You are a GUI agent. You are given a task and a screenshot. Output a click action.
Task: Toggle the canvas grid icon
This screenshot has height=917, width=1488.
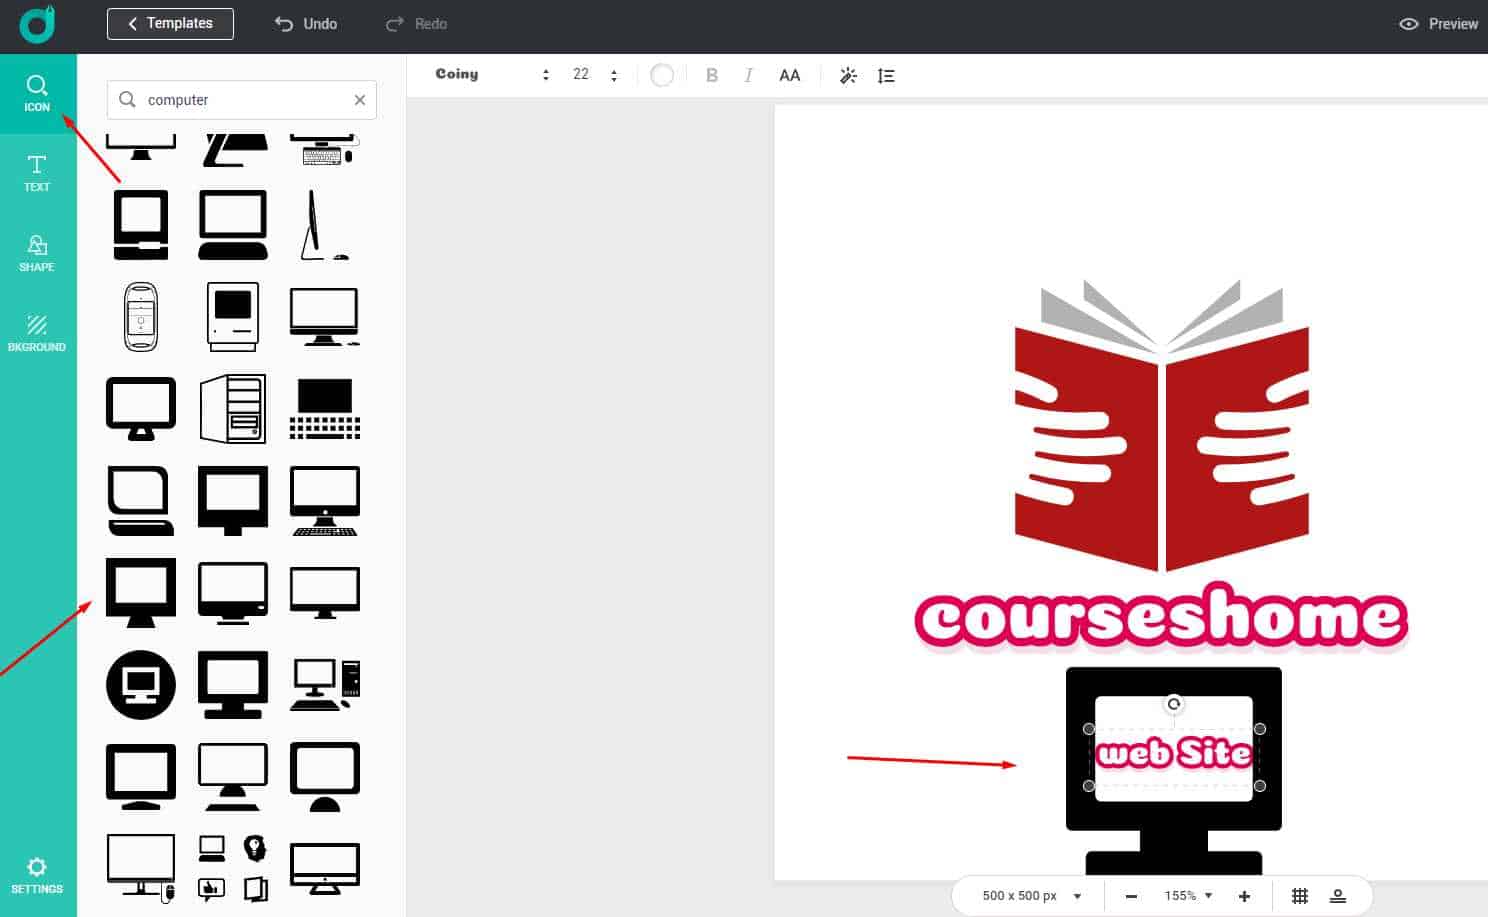[x=1300, y=896]
